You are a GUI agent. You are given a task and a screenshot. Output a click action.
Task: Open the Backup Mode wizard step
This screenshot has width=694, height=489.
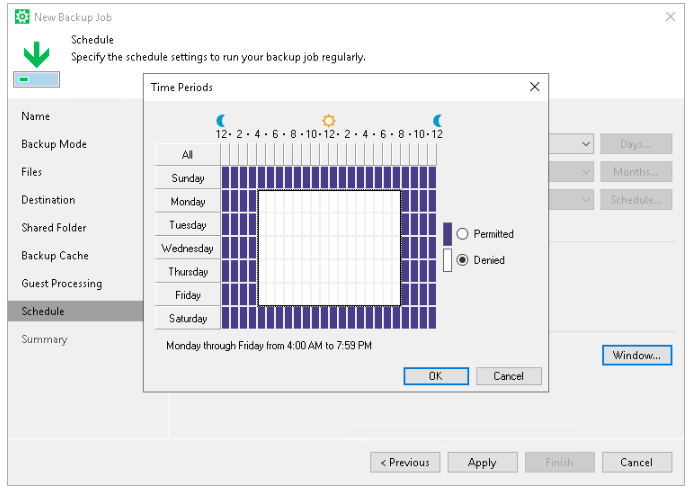point(54,144)
